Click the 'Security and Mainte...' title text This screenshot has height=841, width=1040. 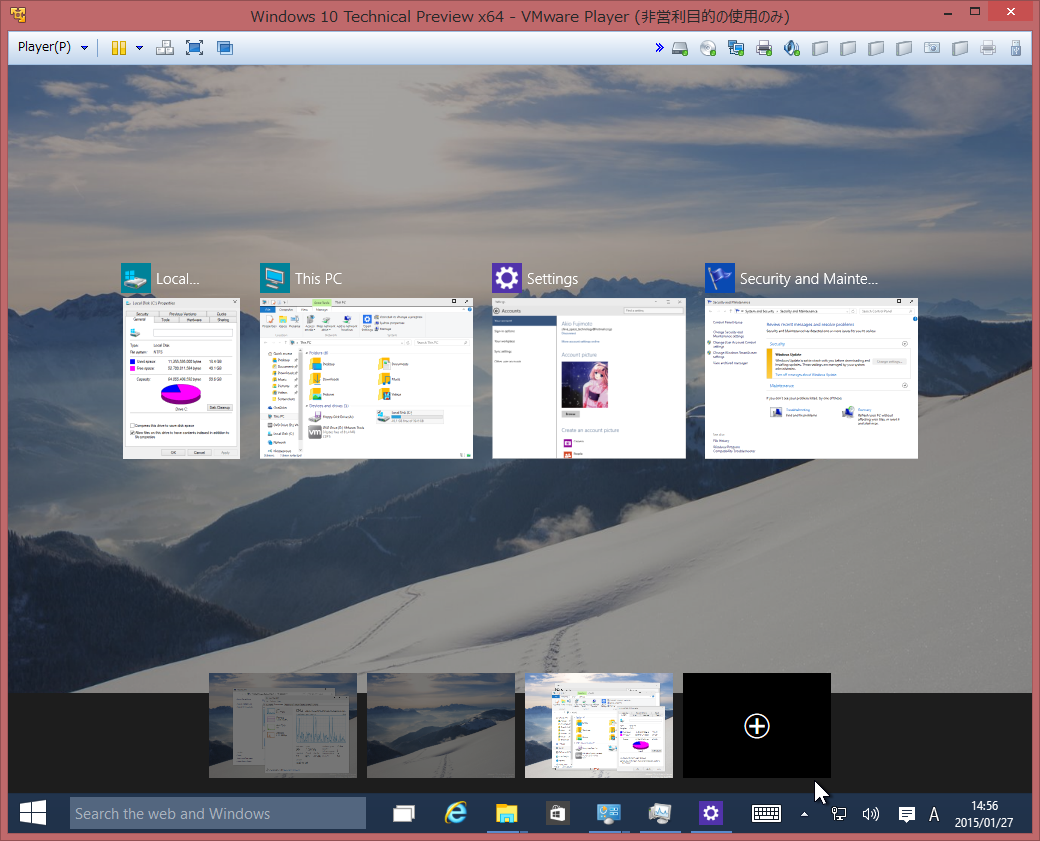(x=809, y=279)
